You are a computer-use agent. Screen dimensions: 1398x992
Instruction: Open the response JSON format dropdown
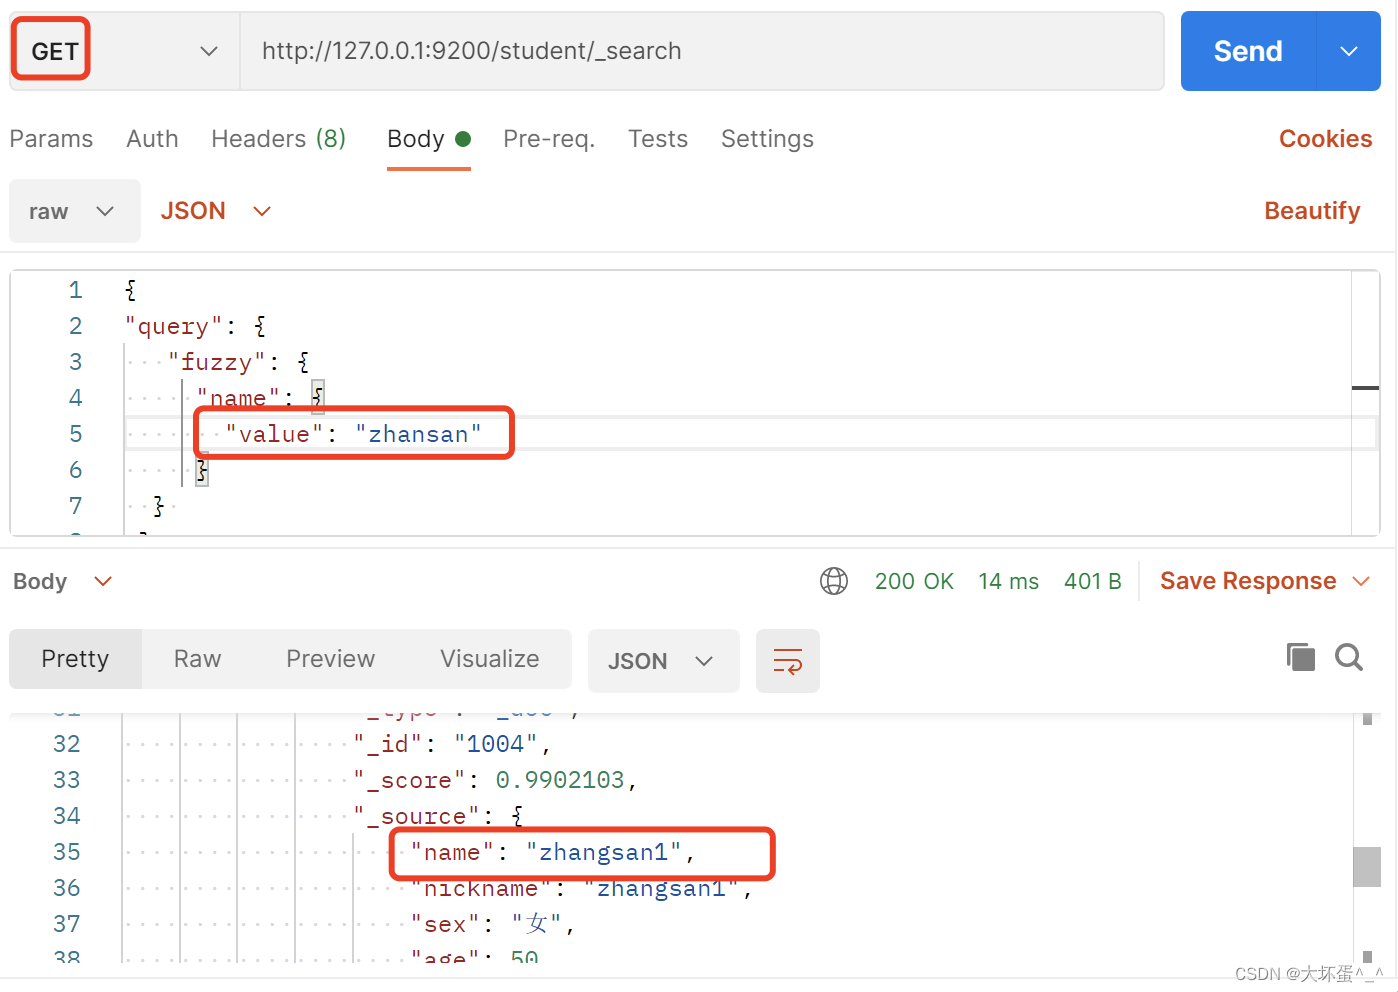point(663,661)
